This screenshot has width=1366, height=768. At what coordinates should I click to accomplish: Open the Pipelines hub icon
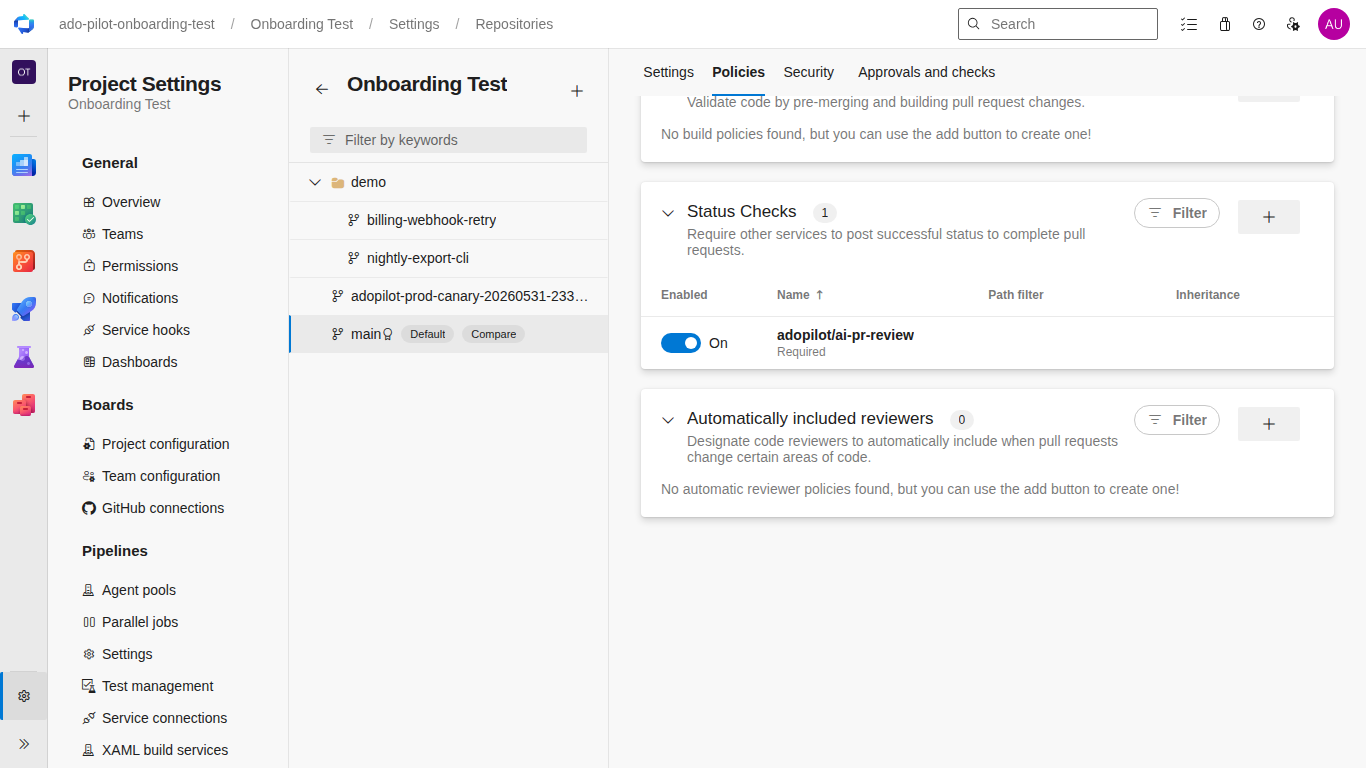[x=24, y=309]
